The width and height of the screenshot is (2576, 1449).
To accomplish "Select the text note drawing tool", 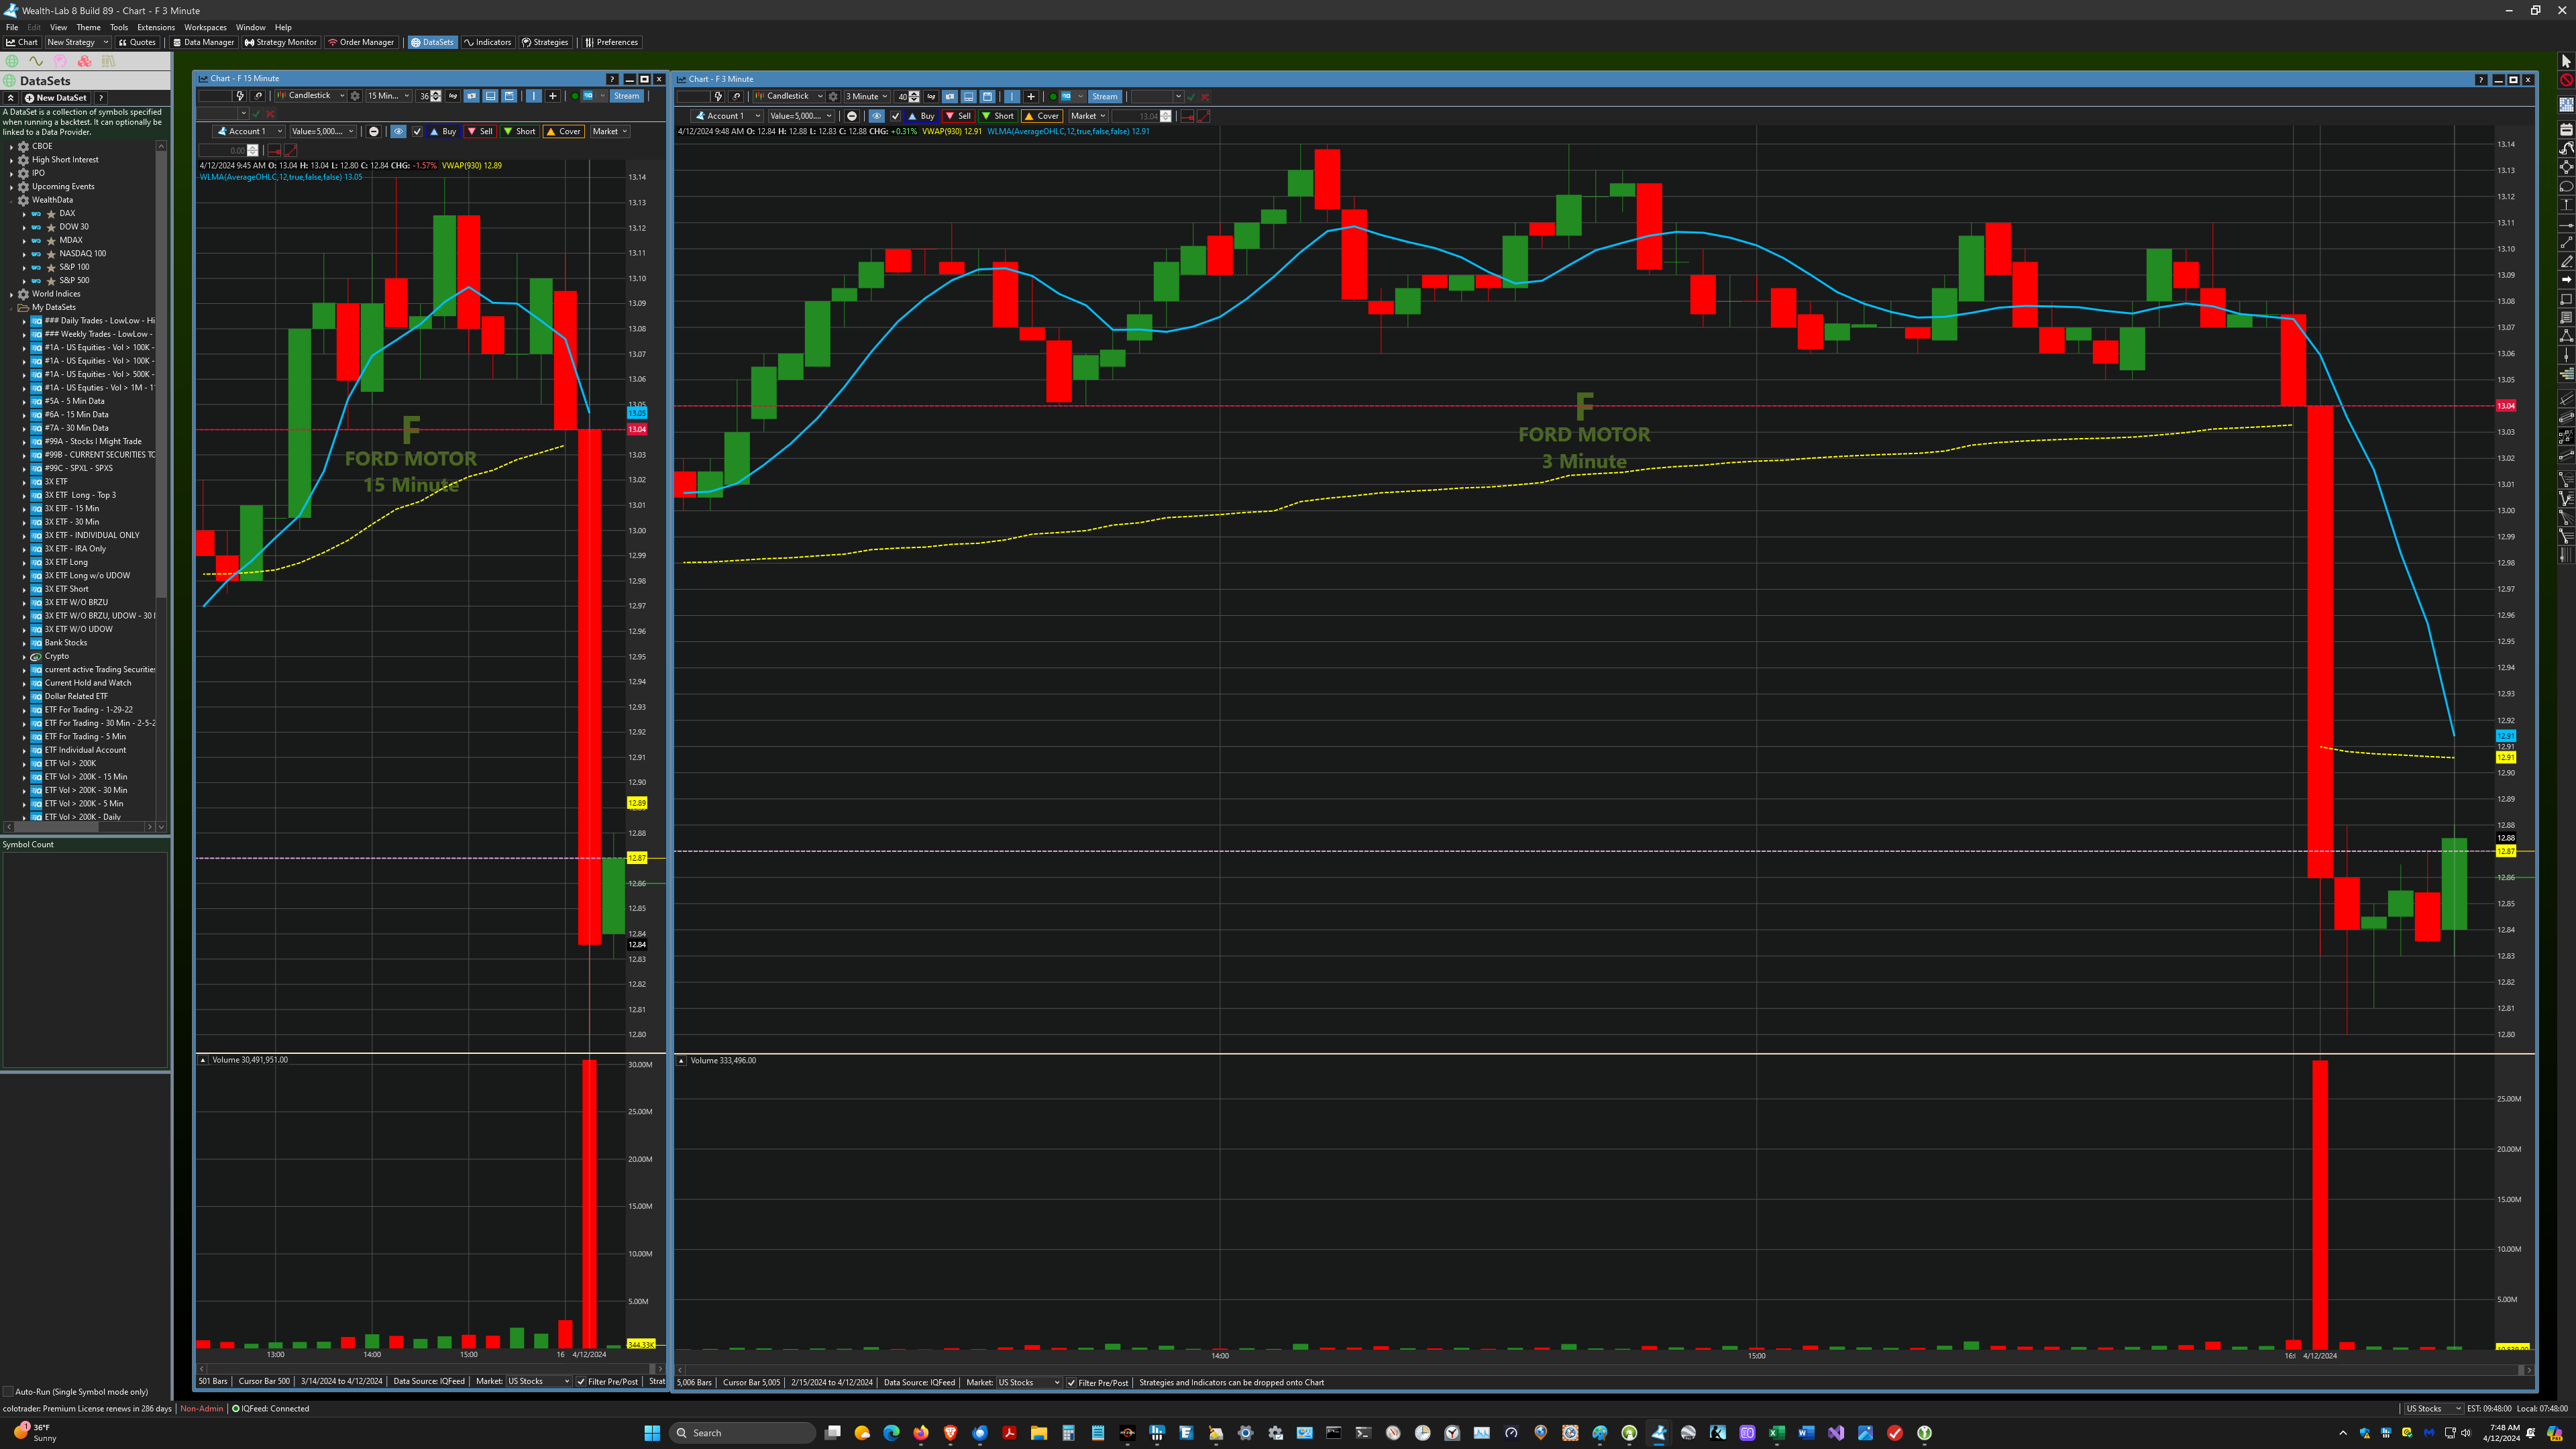I will click(x=2566, y=317).
